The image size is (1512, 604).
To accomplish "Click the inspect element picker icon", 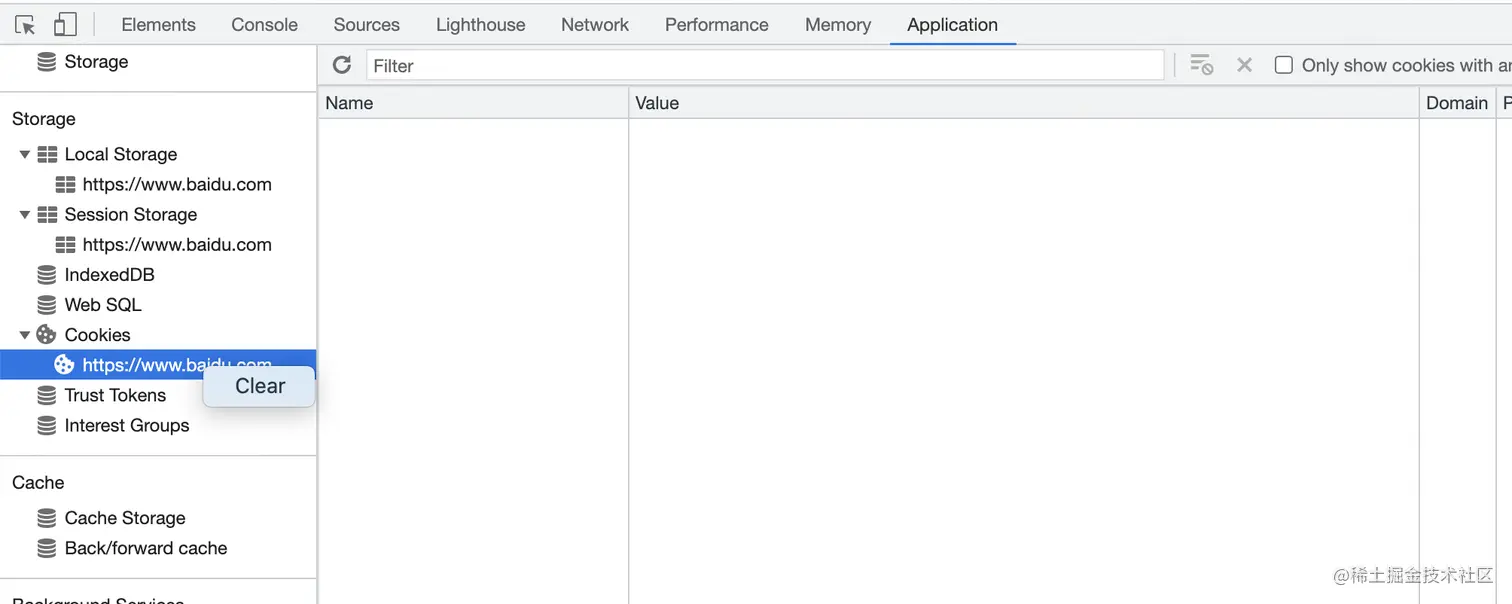I will pyautogui.click(x=25, y=25).
